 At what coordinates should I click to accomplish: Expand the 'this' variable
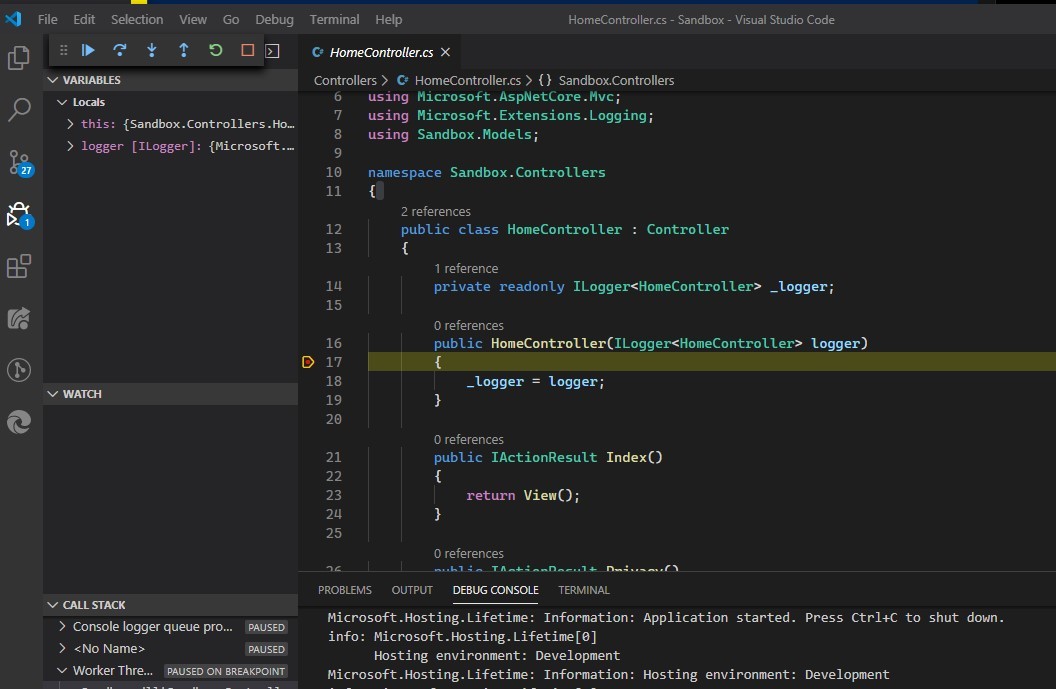[x=70, y=124]
